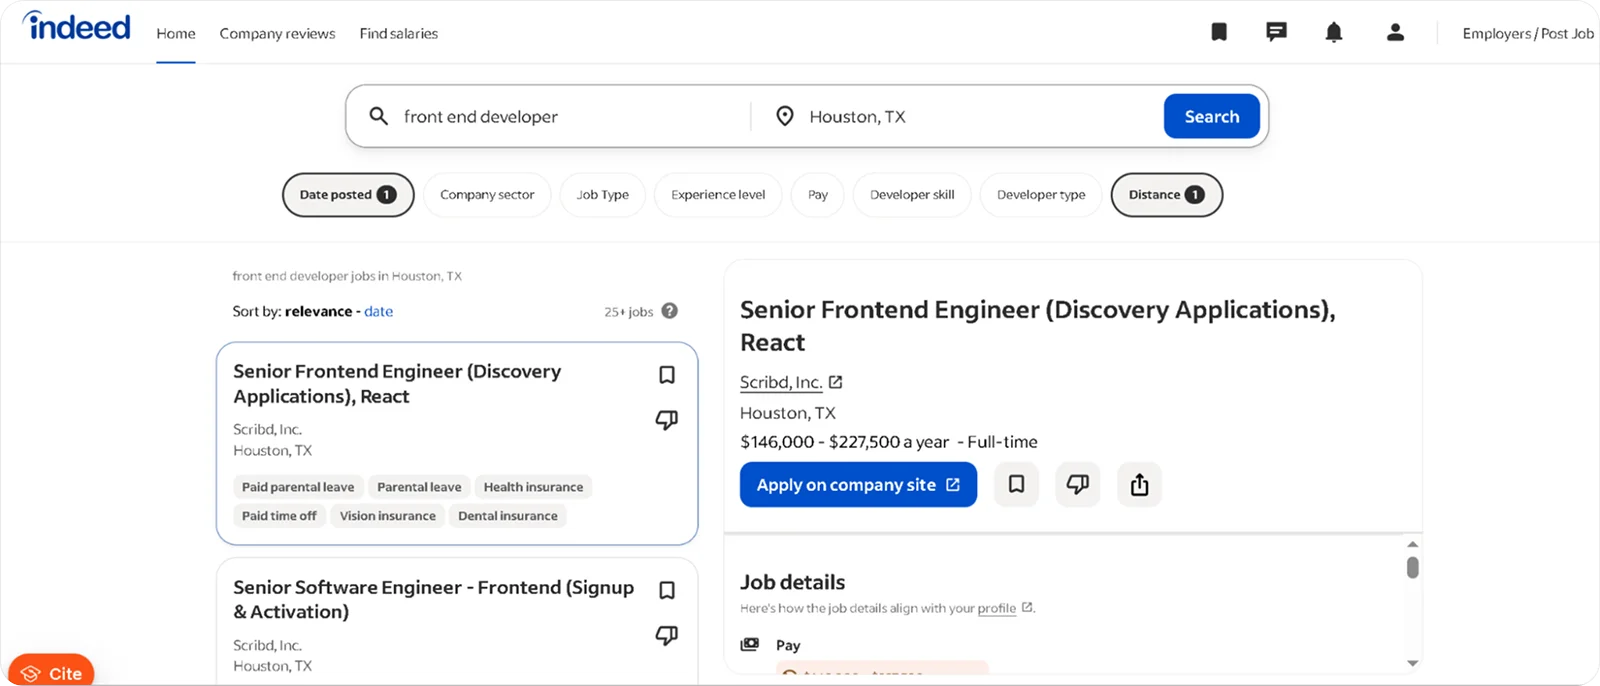Open the notifications bell
This screenshot has width=1600, height=686.
(1333, 32)
